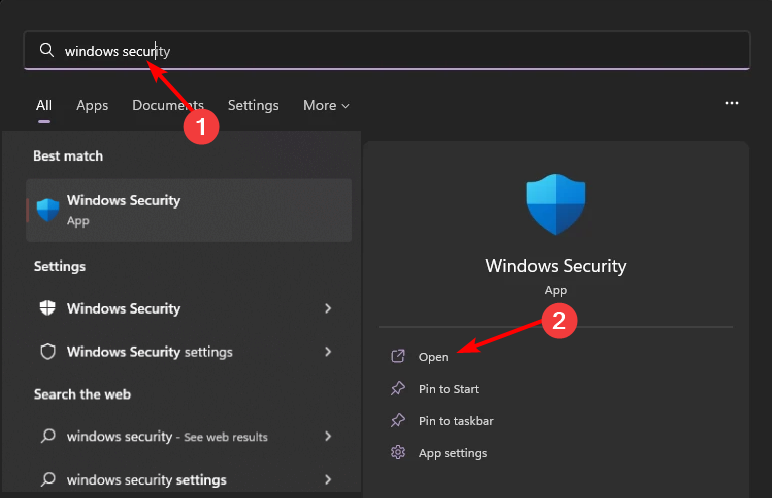
Task: Open App settings for Windows Security
Action: [x=453, y=453]
